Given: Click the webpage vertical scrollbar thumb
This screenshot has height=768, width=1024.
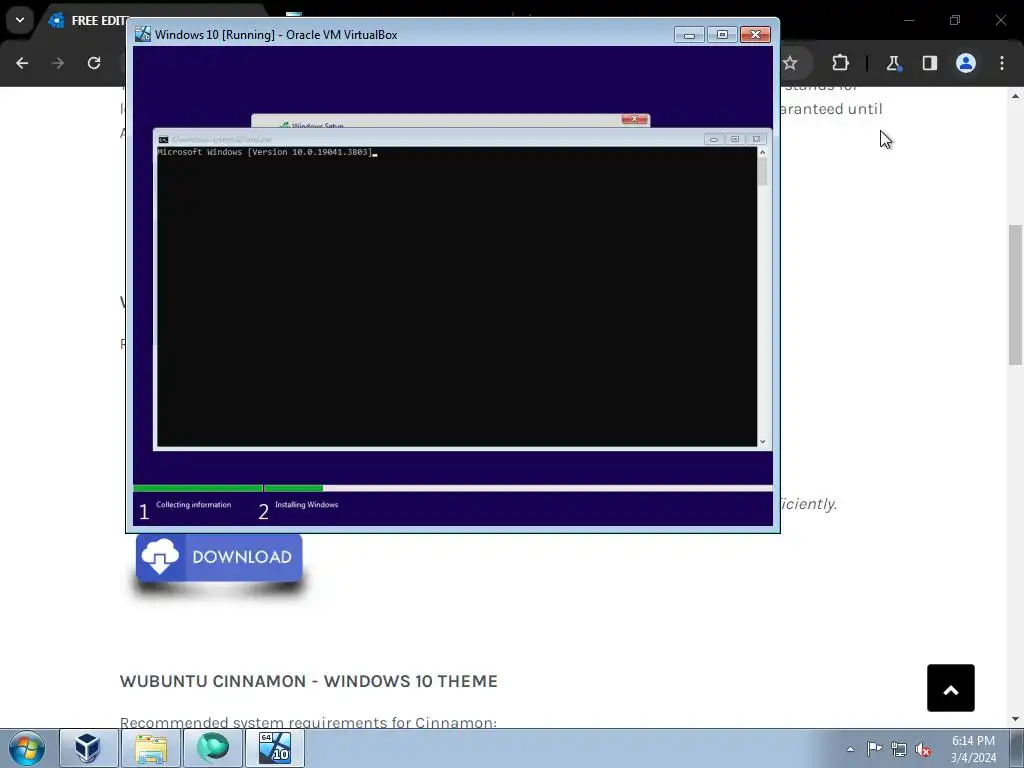Looking at the screenshot, I should [1015, 295].
